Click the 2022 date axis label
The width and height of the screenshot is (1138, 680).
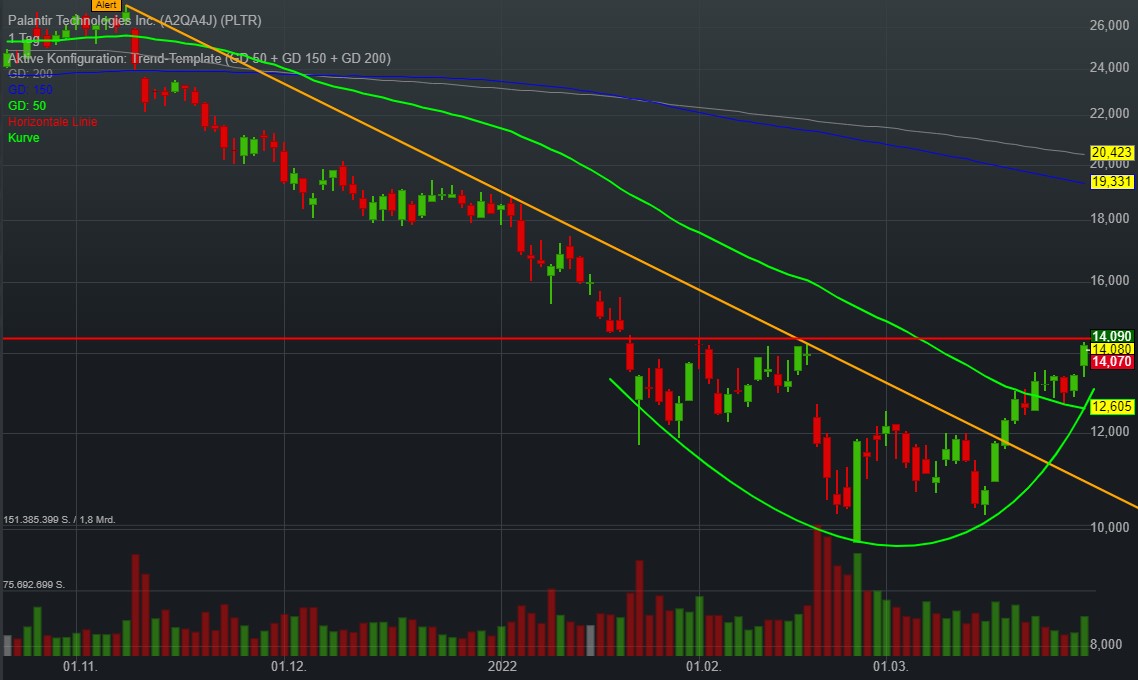(502, 666)
